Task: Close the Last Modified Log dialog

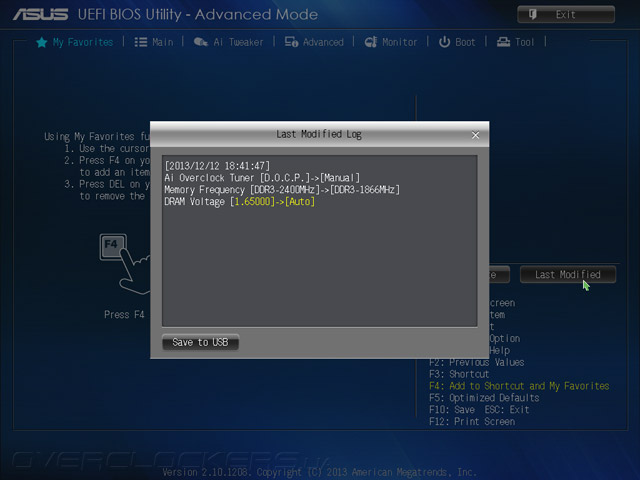Action: click(x=475, y=135)
